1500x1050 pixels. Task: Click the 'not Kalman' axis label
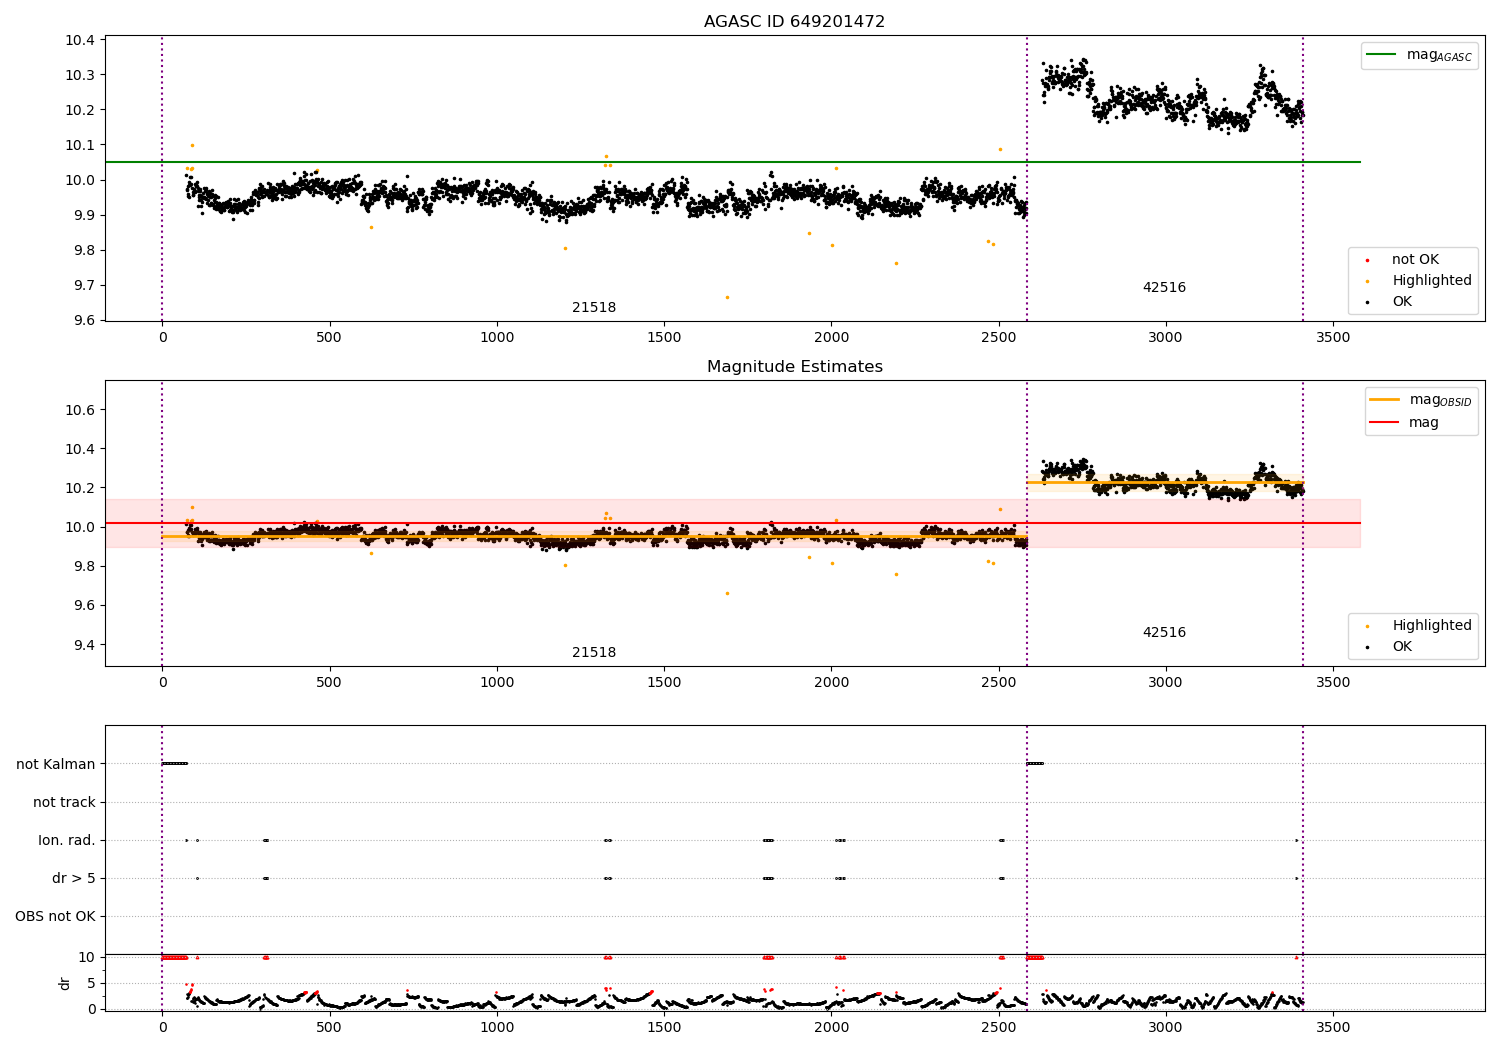click(56, 765)
